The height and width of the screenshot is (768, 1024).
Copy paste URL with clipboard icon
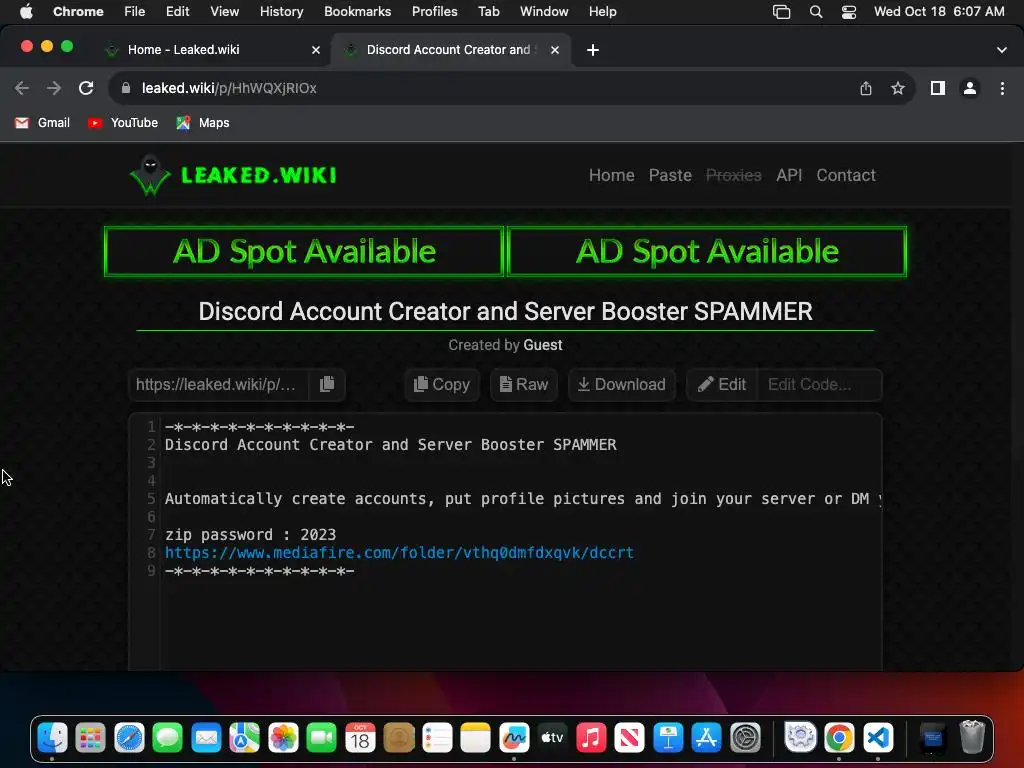coord(327,385)
